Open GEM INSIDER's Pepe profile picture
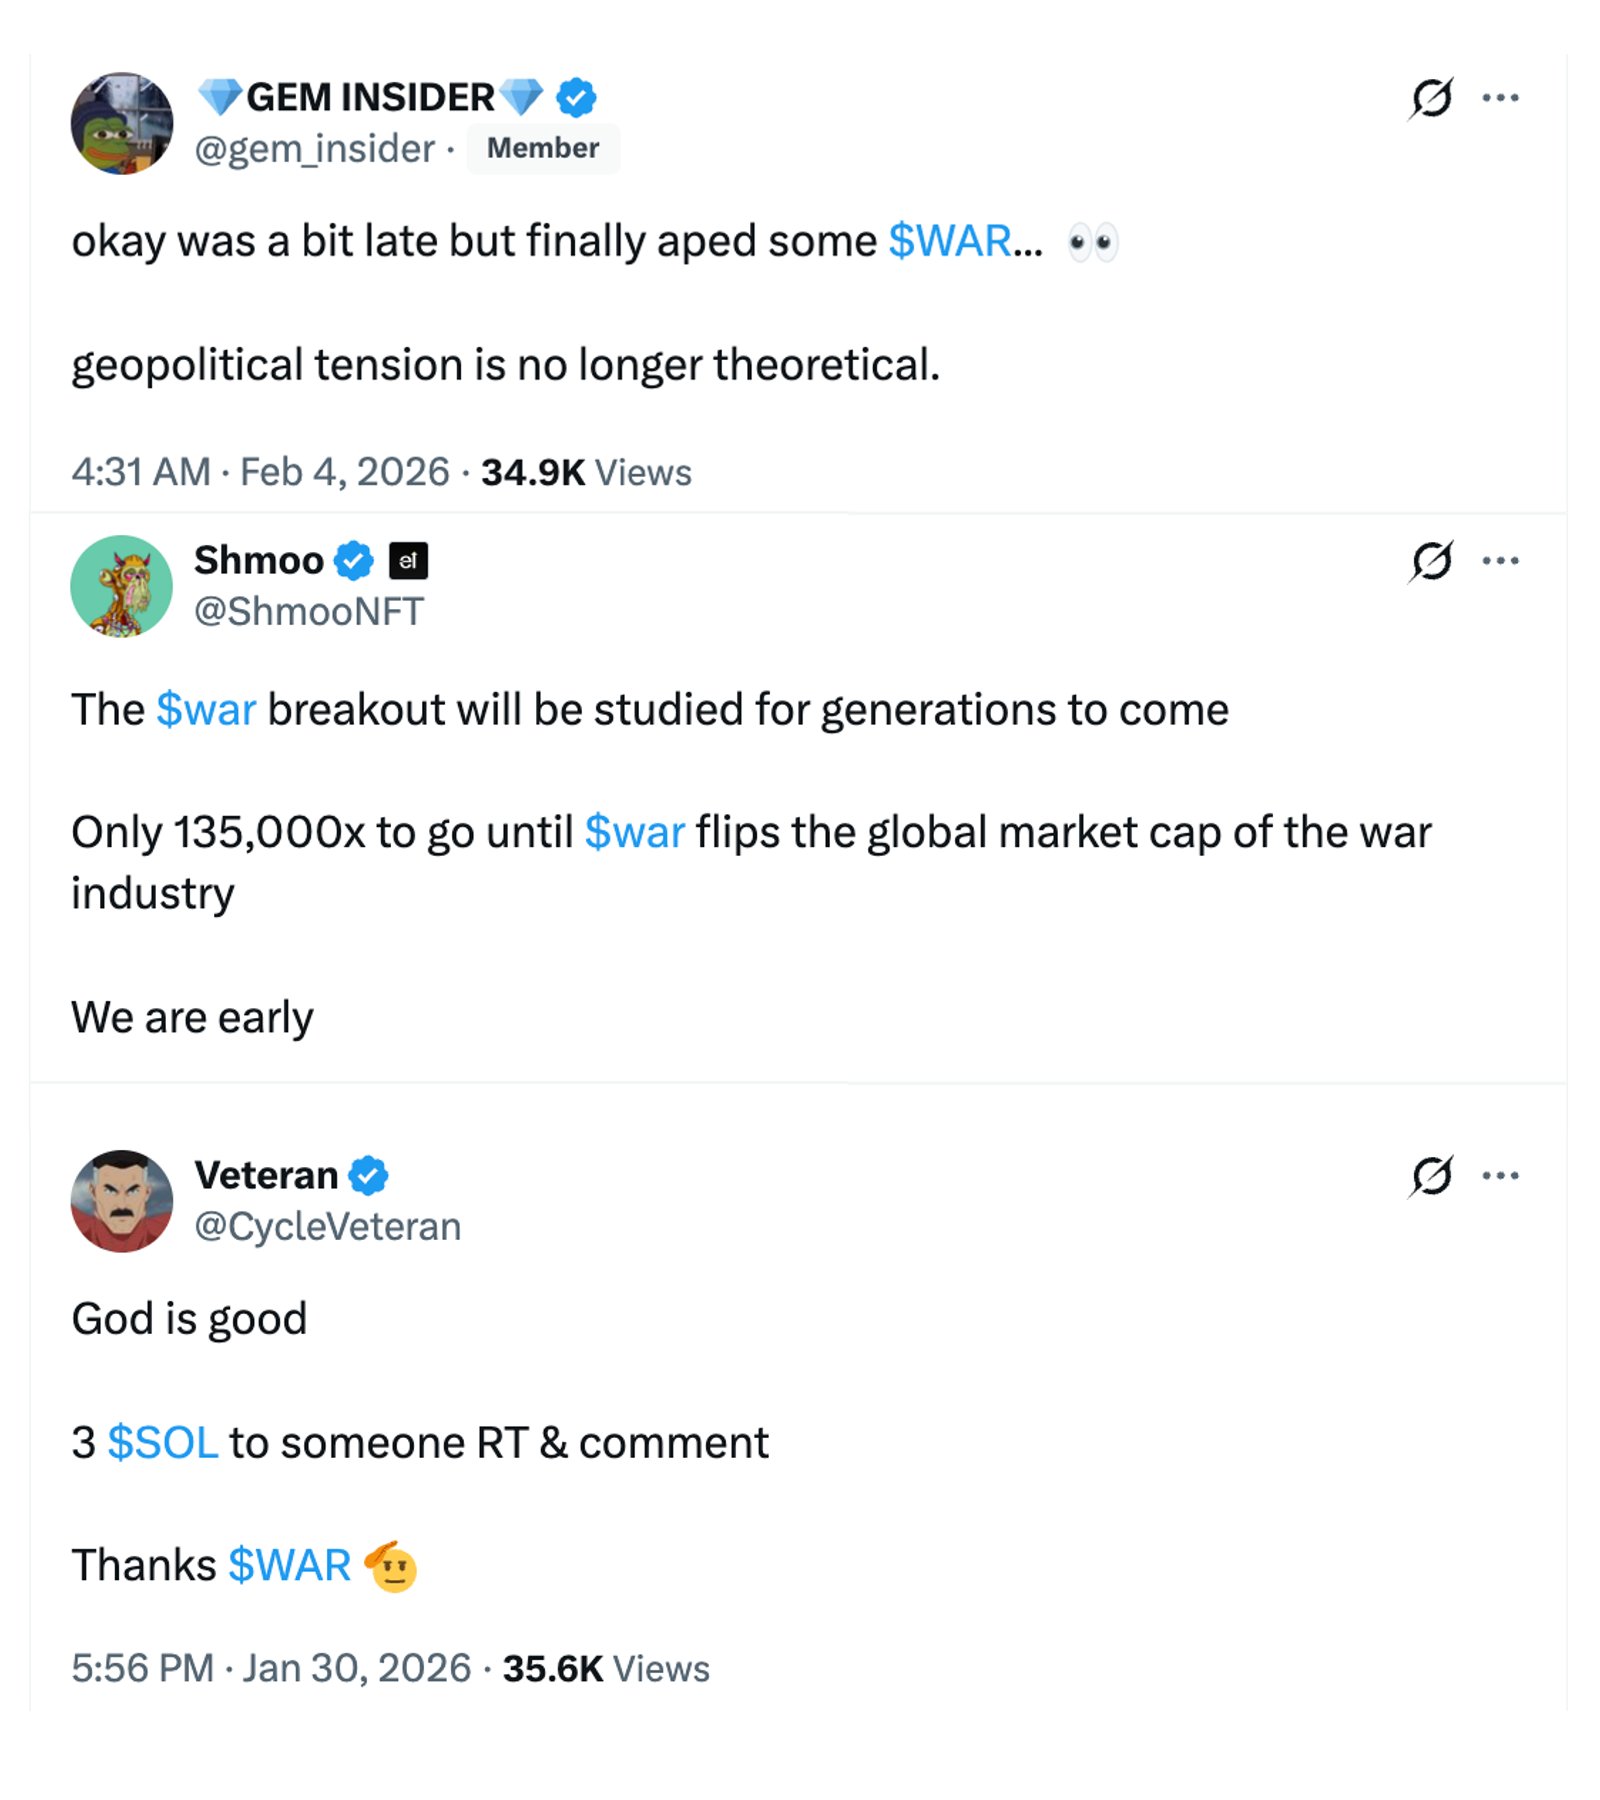Image resolution: width=1600 pixels, height=1800 pixels. coord(122,123)
